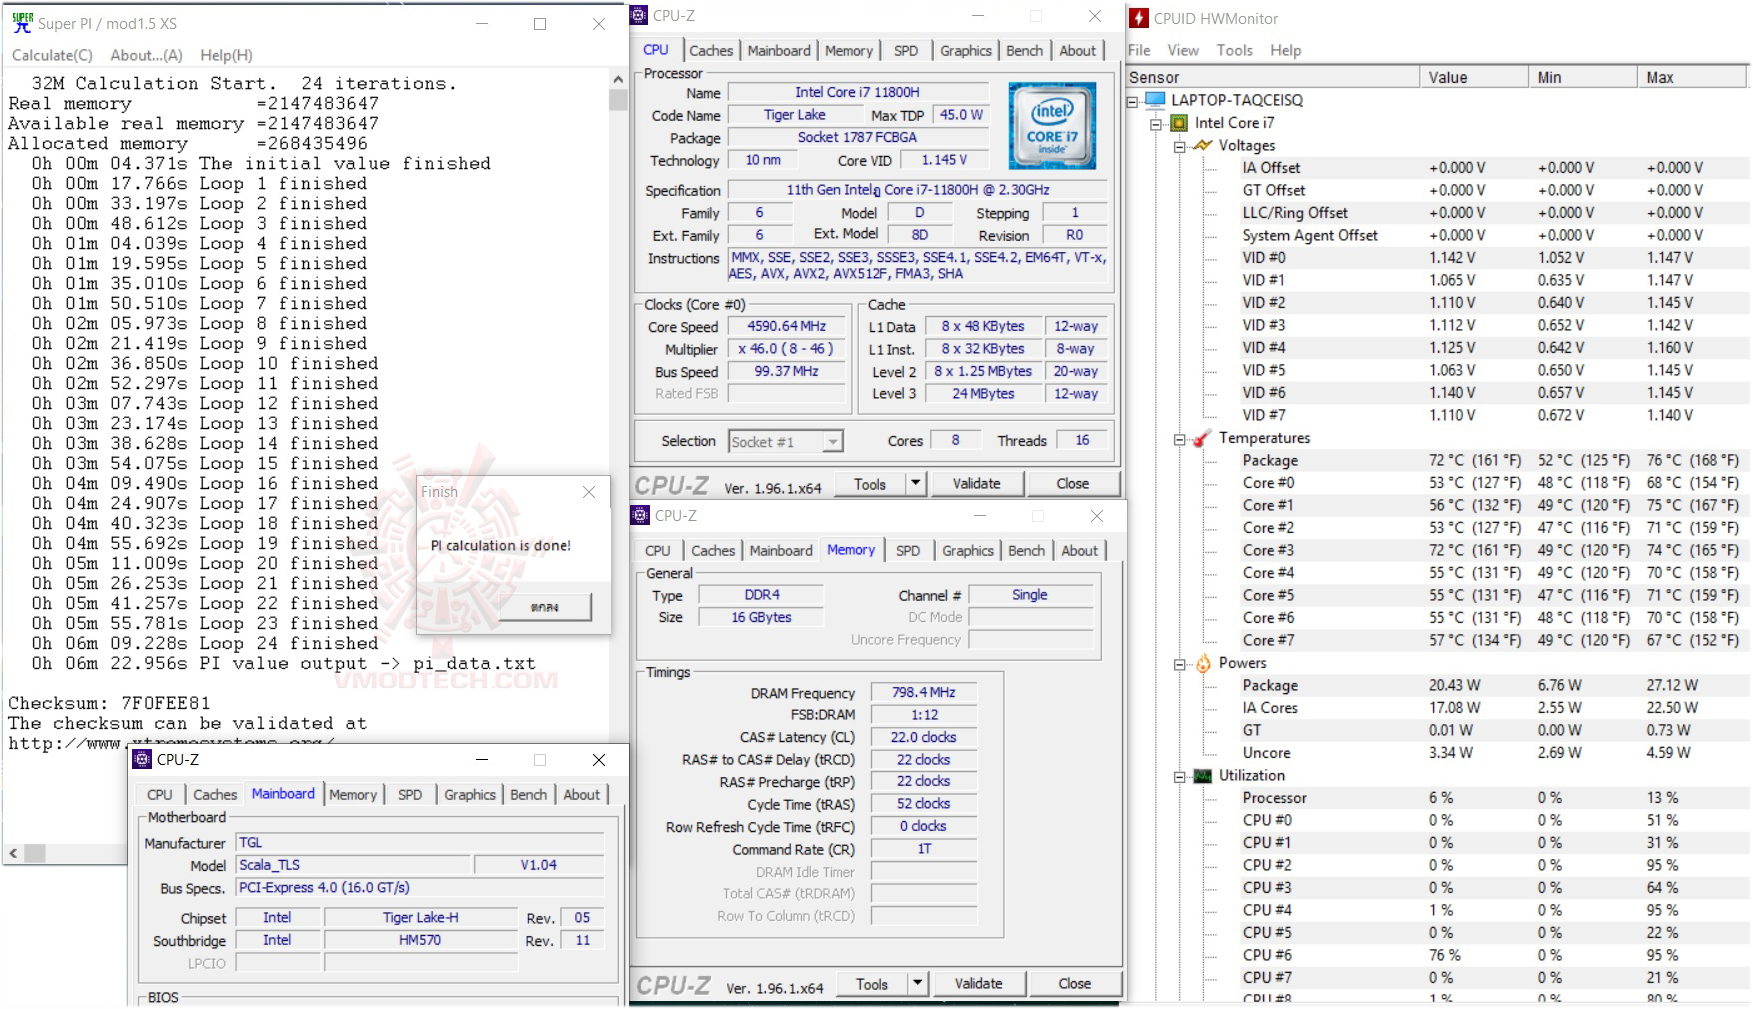Click the Temperatures thermometer icon in HWMonitor

tap(1202, 438)
